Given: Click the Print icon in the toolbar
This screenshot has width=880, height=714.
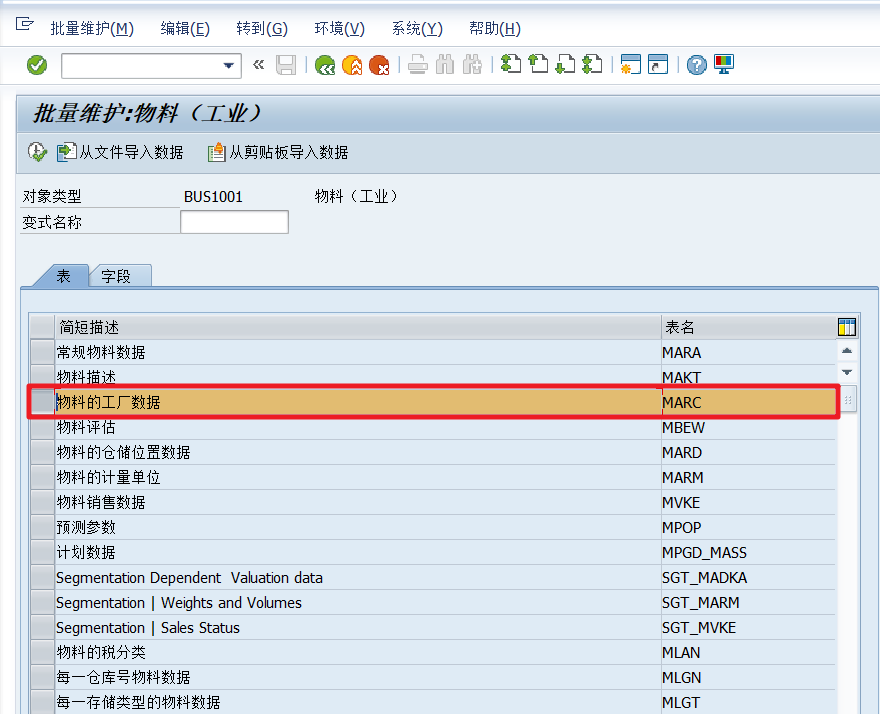Looking at the screenshot, I should [417, 64].
